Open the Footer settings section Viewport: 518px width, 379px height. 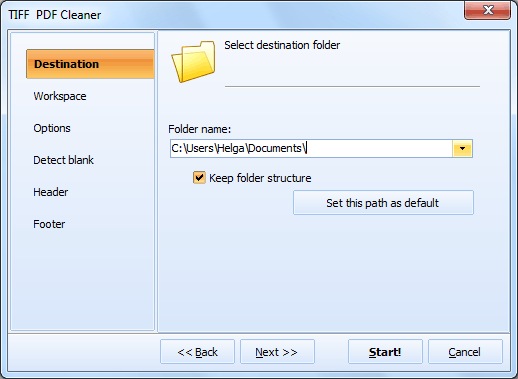click(49, 224)
